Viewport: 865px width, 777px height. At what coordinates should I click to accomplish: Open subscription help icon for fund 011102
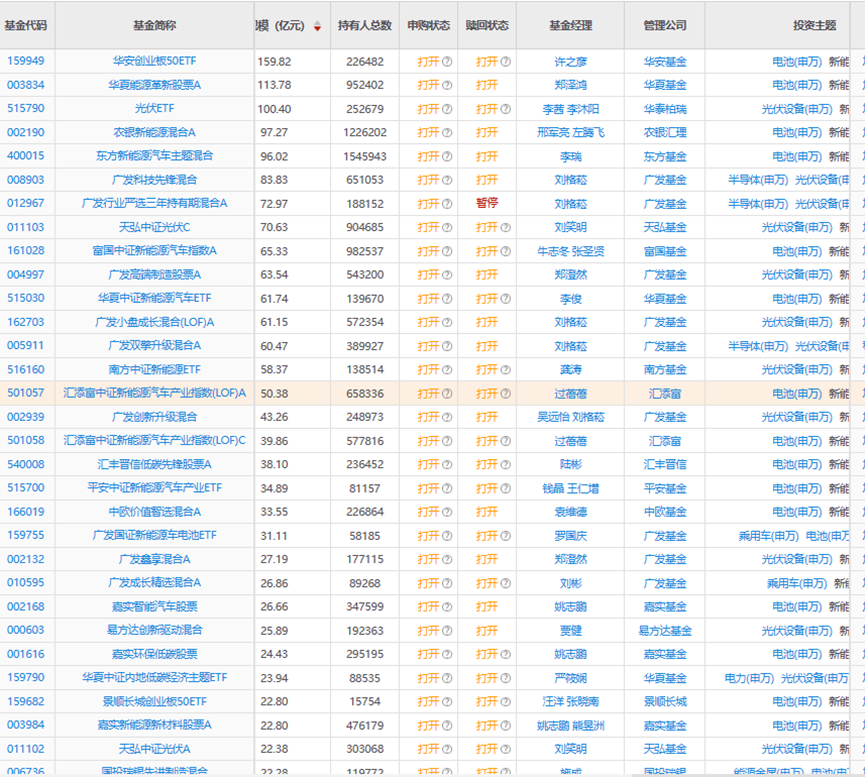click(x=447, y=750)
